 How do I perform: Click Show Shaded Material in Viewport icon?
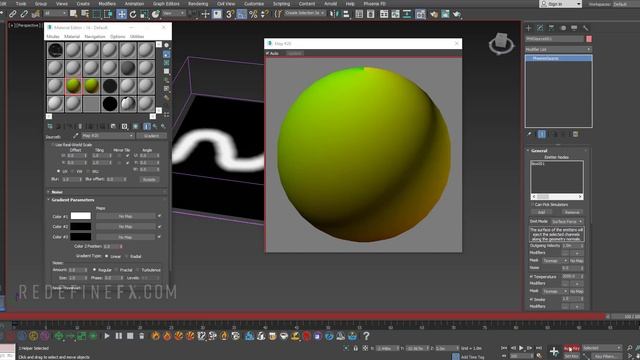click(136, 127)
